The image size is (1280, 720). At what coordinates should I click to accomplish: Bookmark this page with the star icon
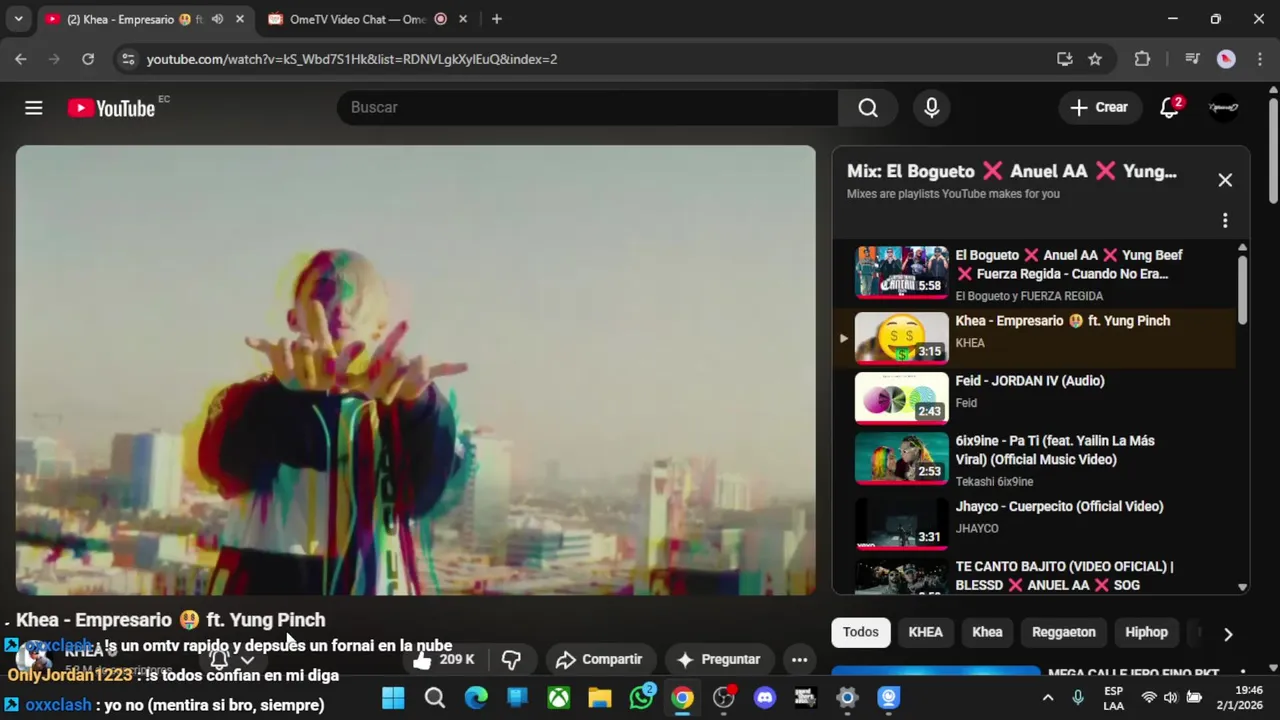pyautogui.click(x=1095, y=59)
